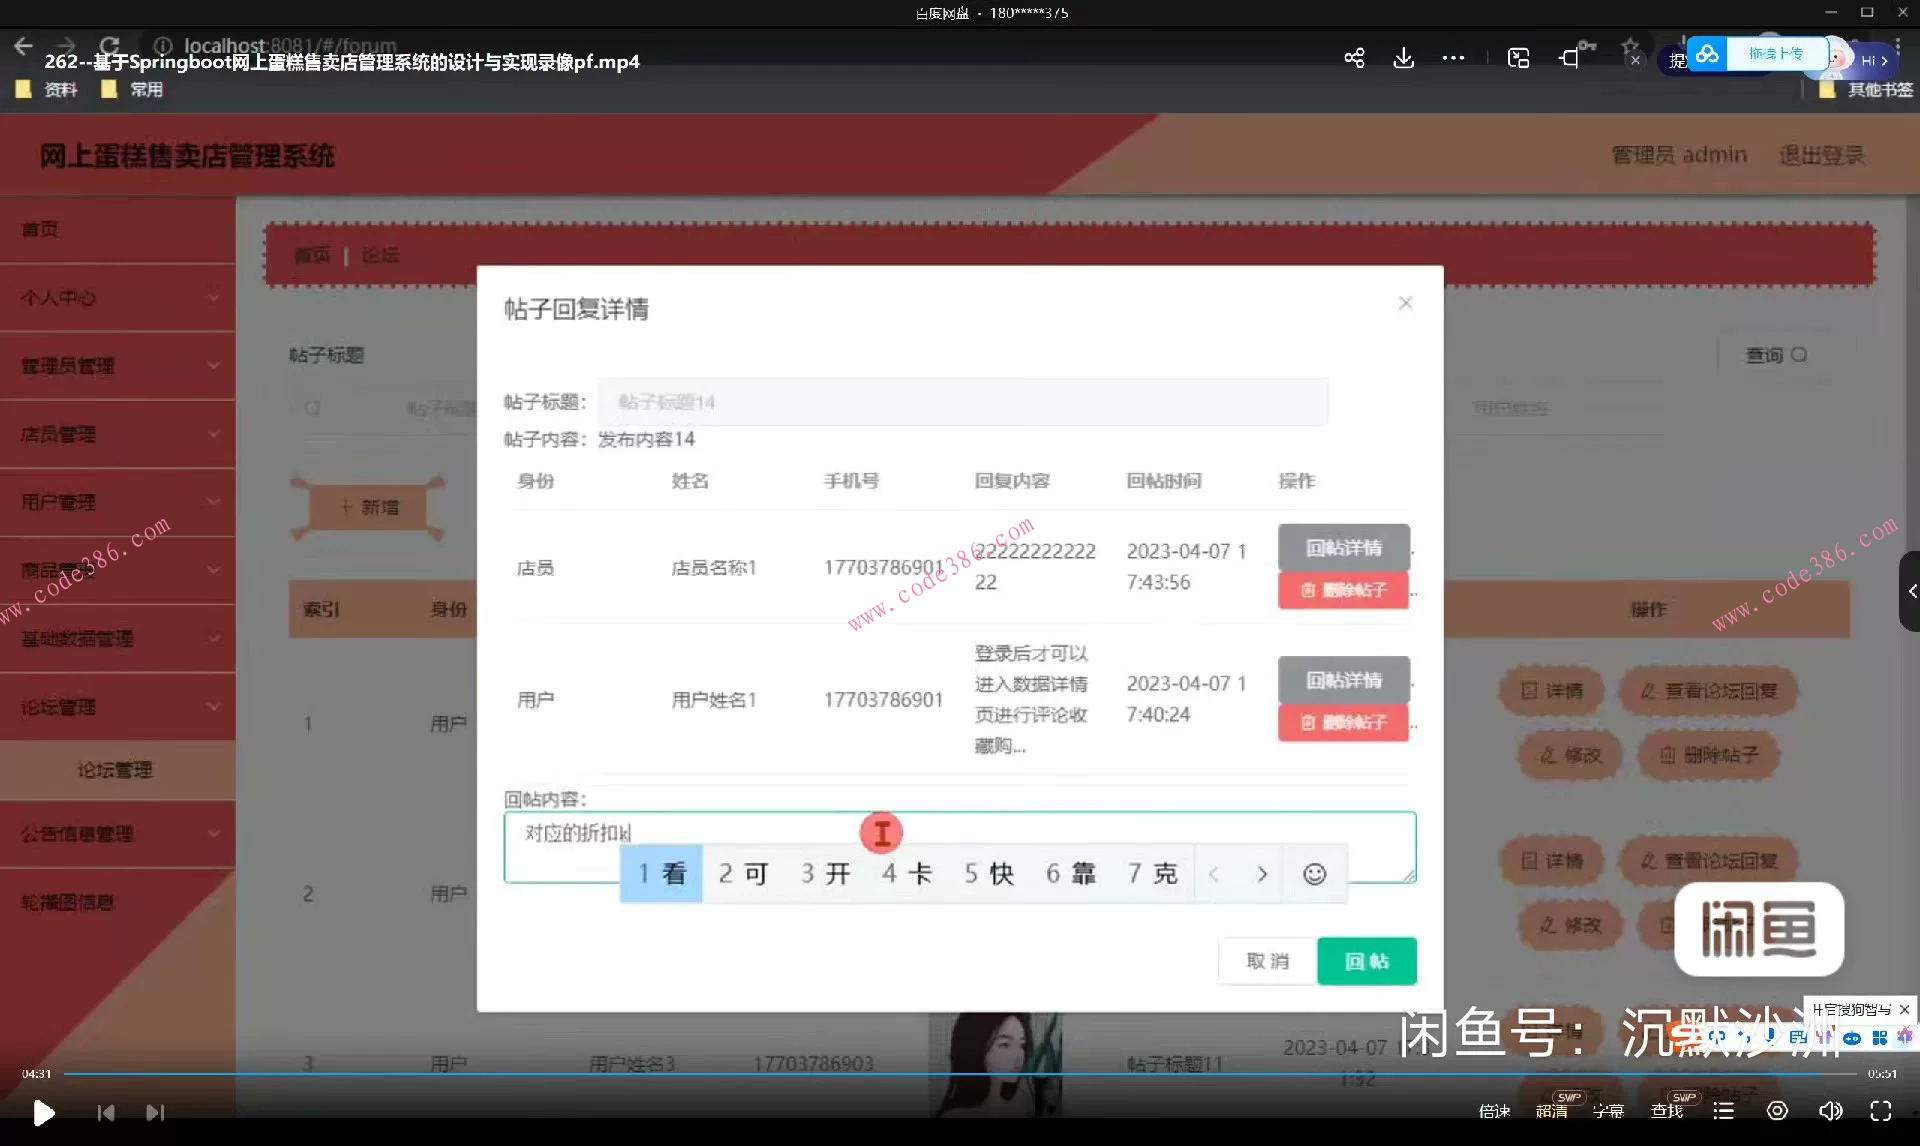
Task: Toggle picture-in-picture mode in the browser toolbar
Action: (x=1517, y=58)
